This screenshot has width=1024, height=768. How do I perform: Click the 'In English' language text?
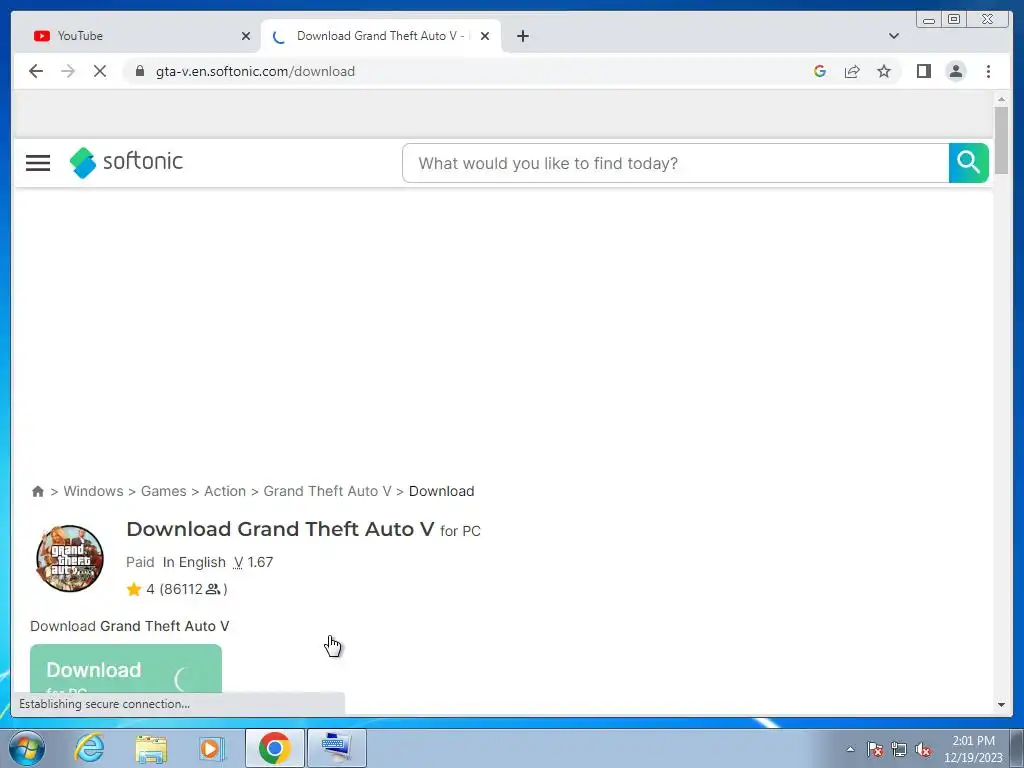point(194,562)
